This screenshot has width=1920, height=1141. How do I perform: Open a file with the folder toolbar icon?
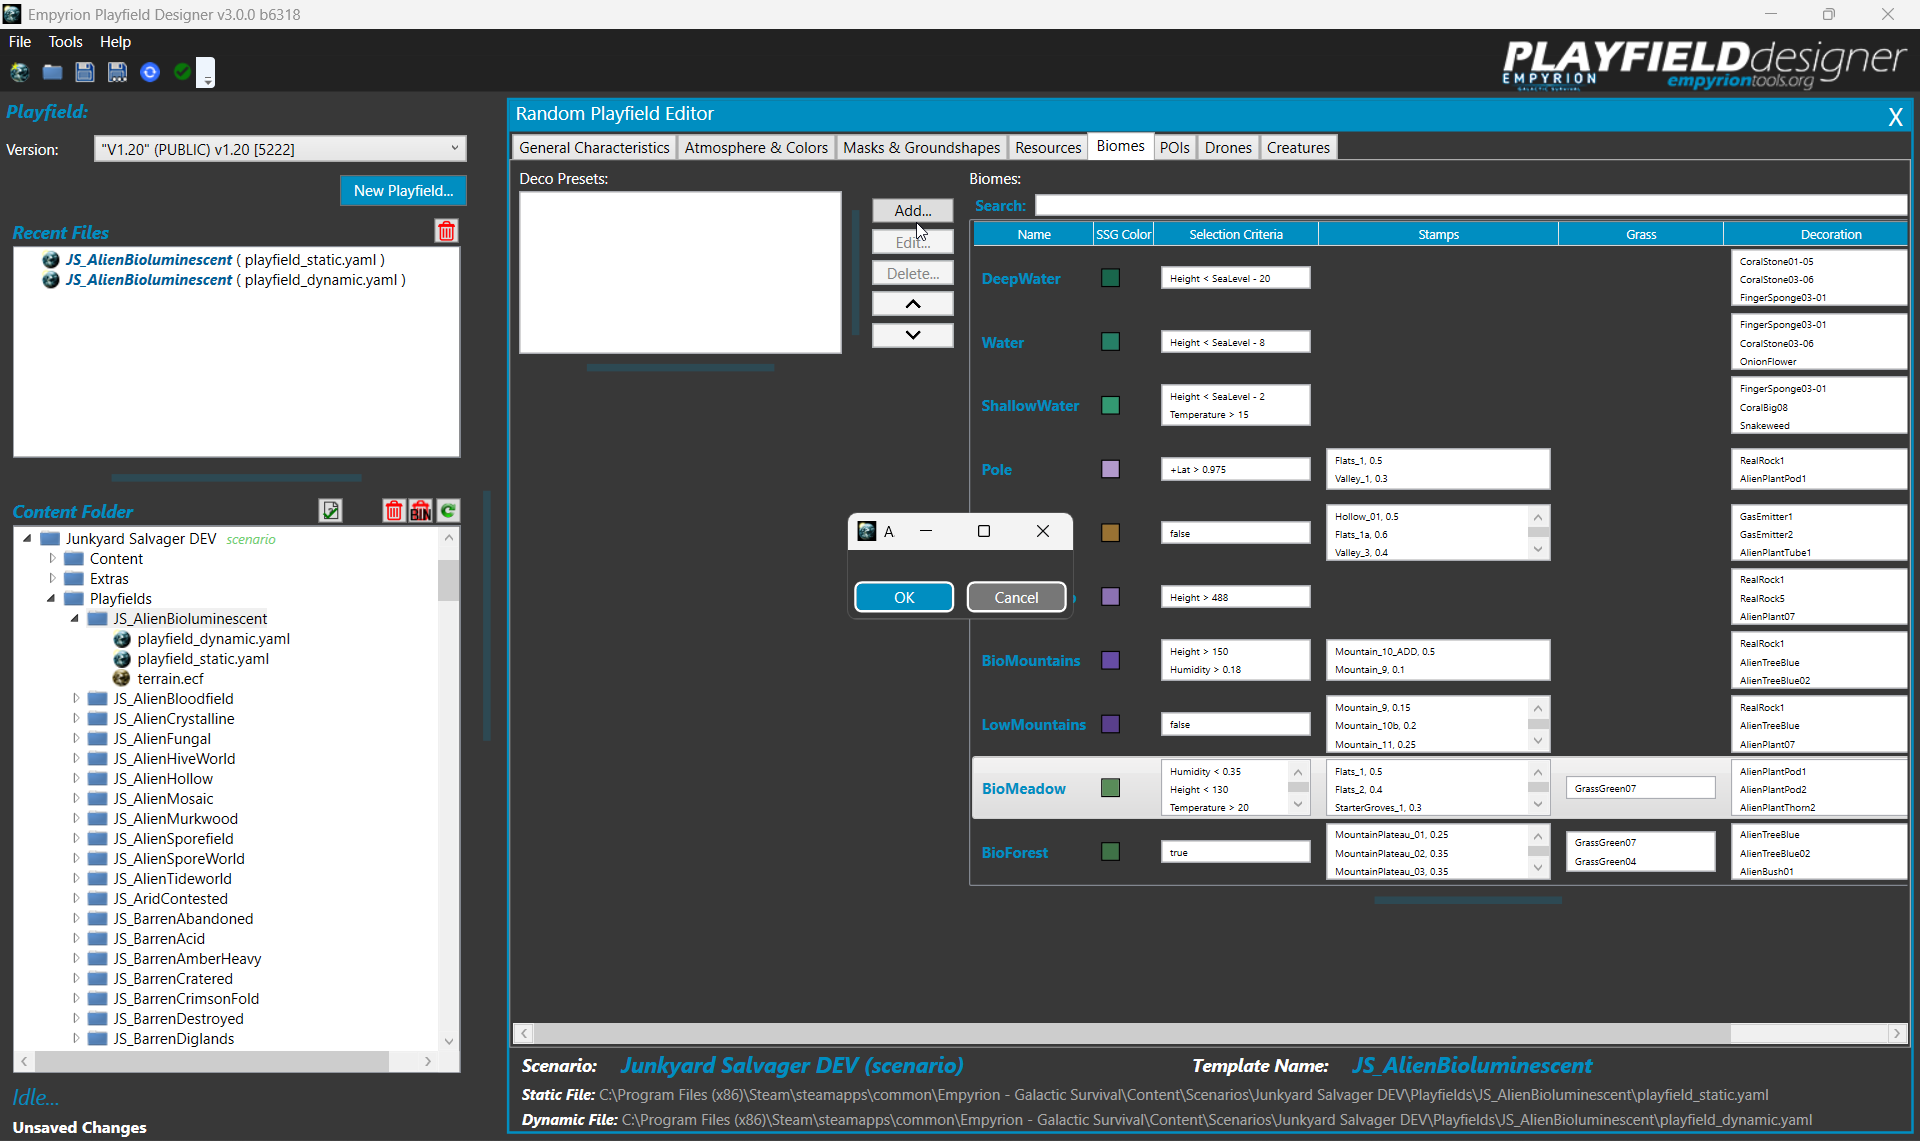[x=53, y=72]
